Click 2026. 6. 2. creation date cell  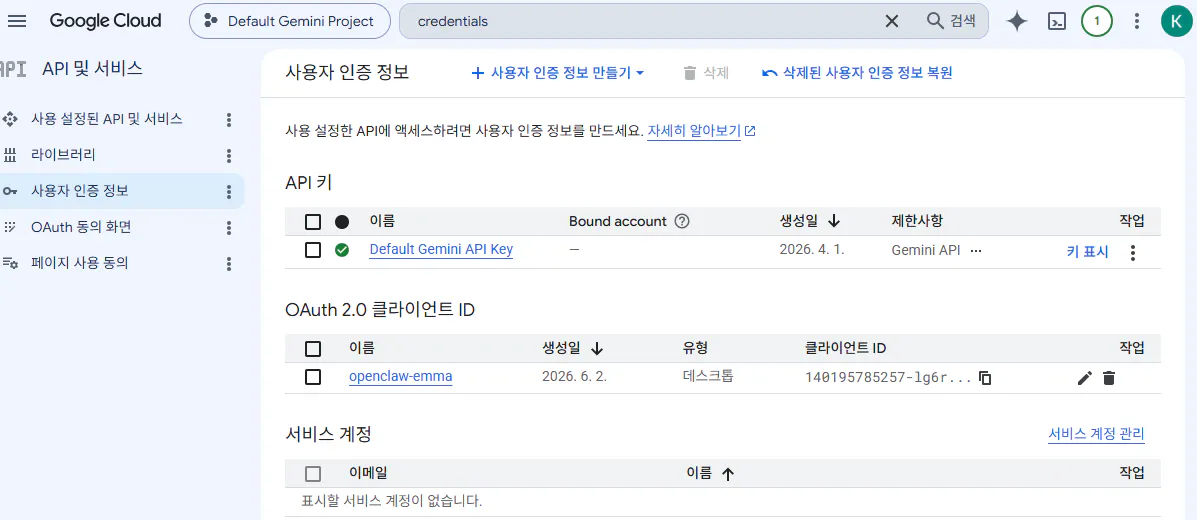(574, 376)
